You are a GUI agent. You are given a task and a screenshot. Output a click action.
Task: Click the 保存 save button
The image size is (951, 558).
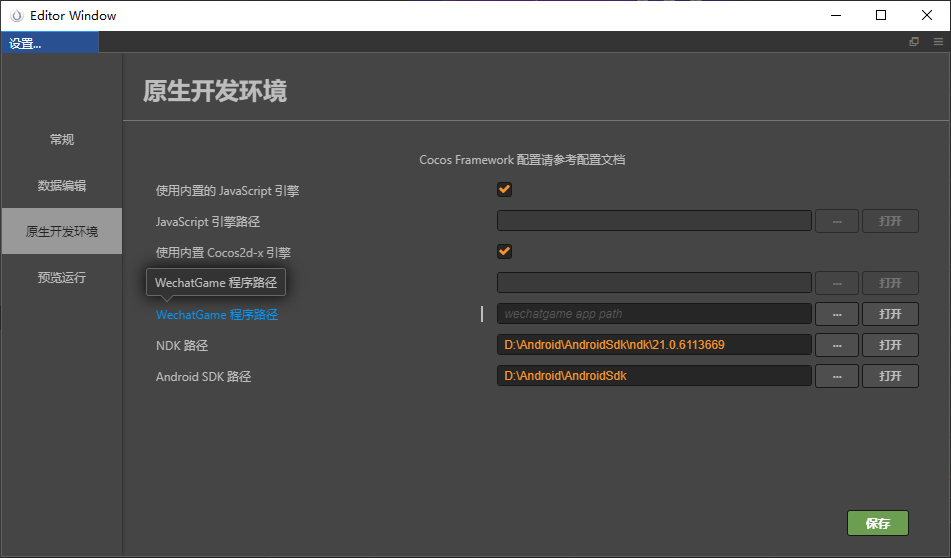point(878,523)
